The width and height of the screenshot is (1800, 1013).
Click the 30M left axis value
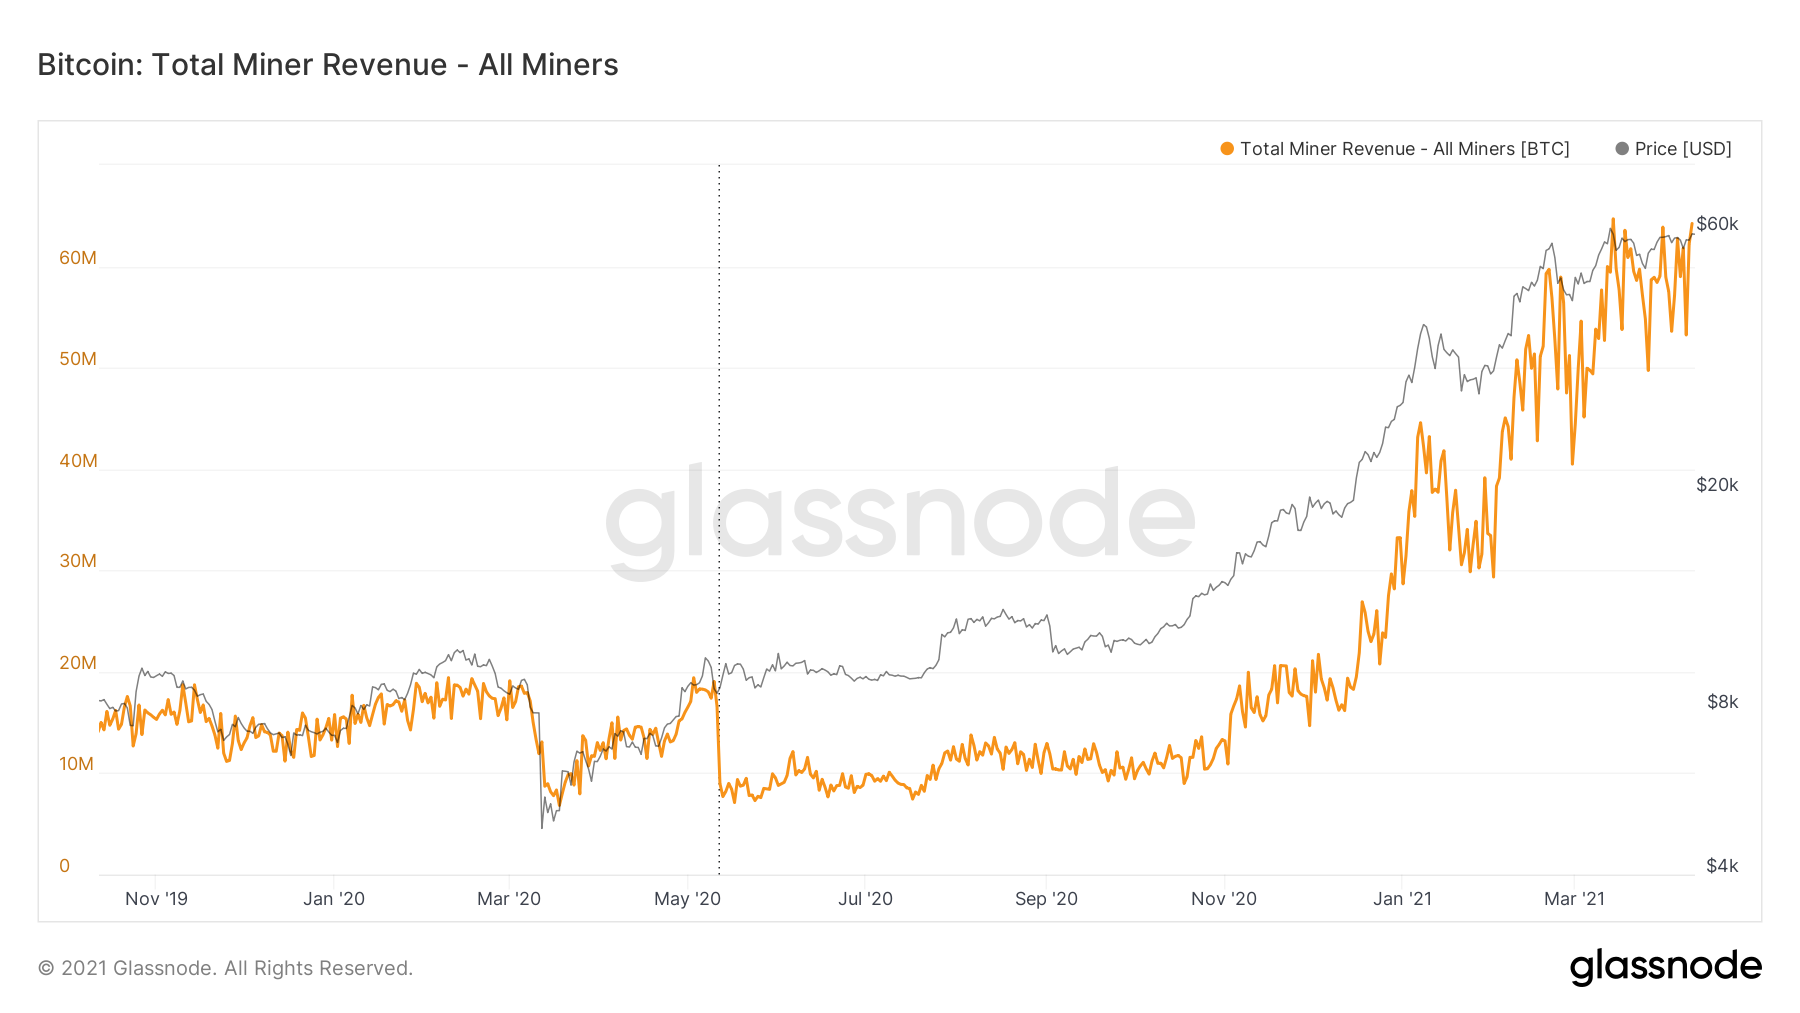(78, 561)
